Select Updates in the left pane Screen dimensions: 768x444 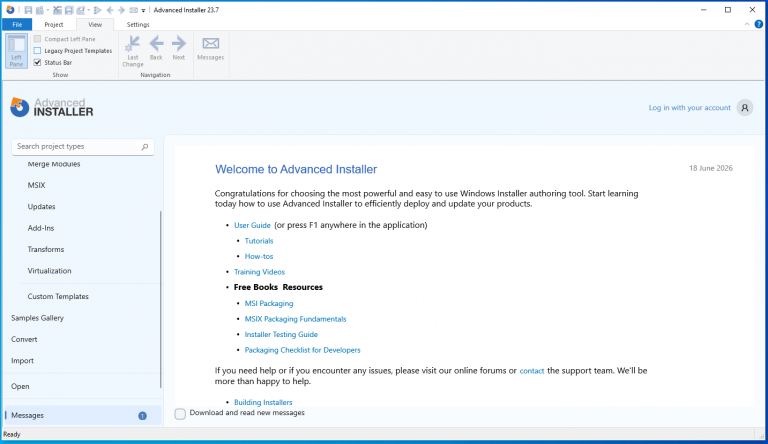pos(41,207)
